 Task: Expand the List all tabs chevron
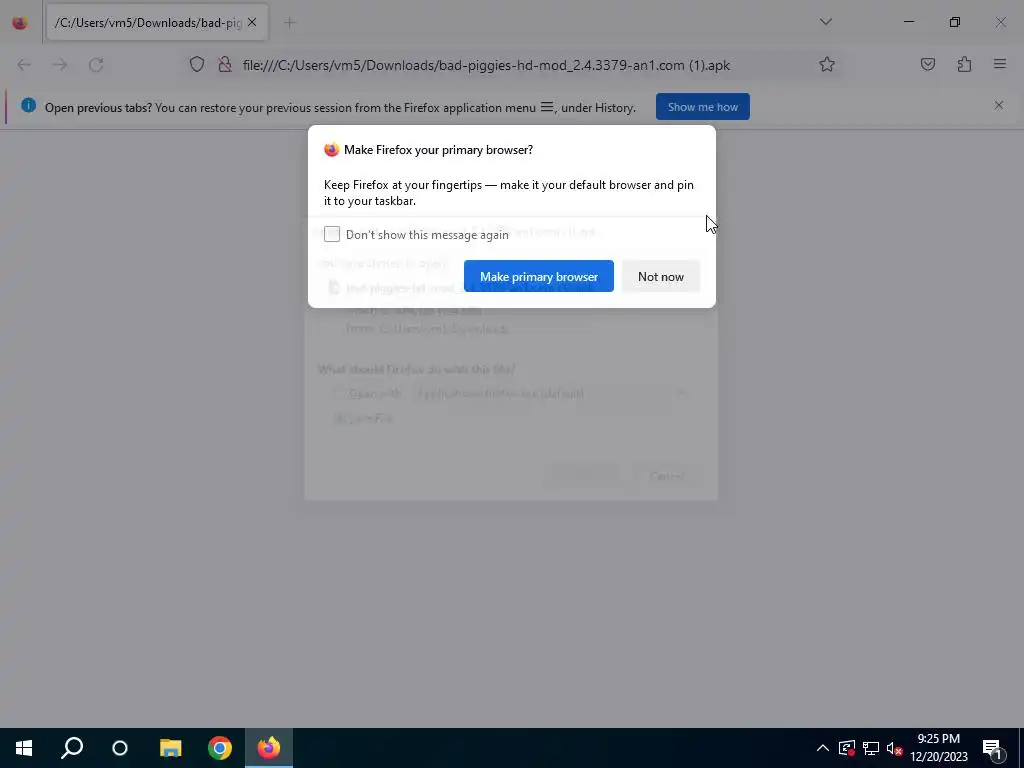pos(825,22)
